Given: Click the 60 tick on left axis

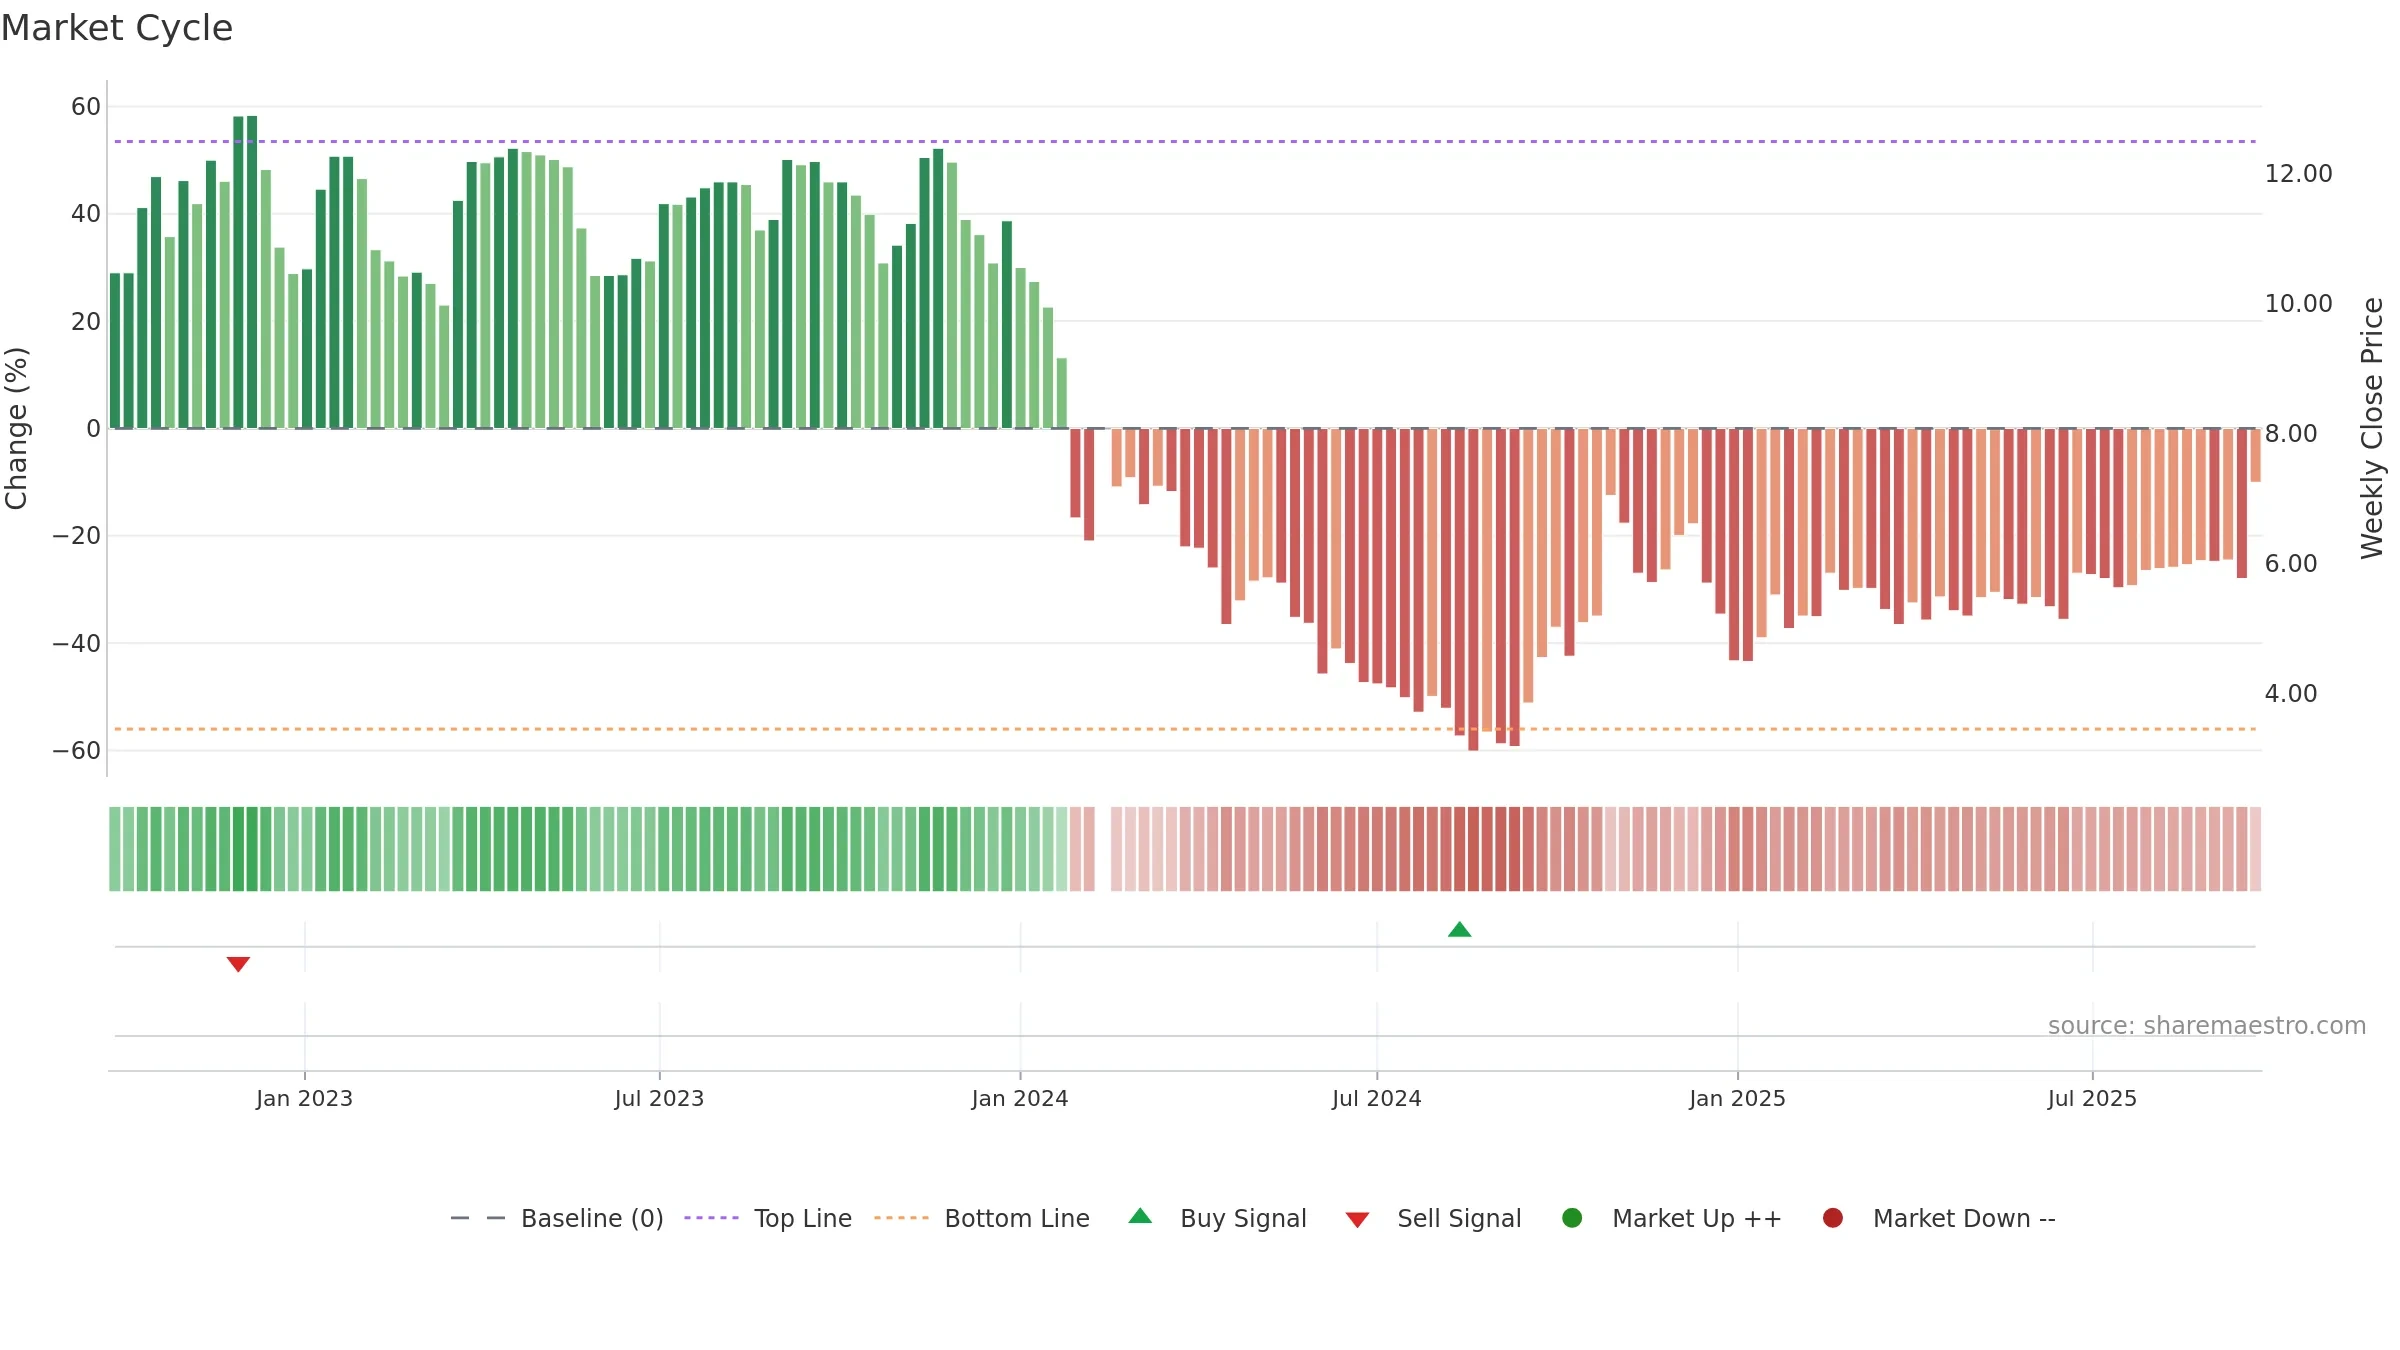Looking at the screenshot, I should tap(86, 107).
